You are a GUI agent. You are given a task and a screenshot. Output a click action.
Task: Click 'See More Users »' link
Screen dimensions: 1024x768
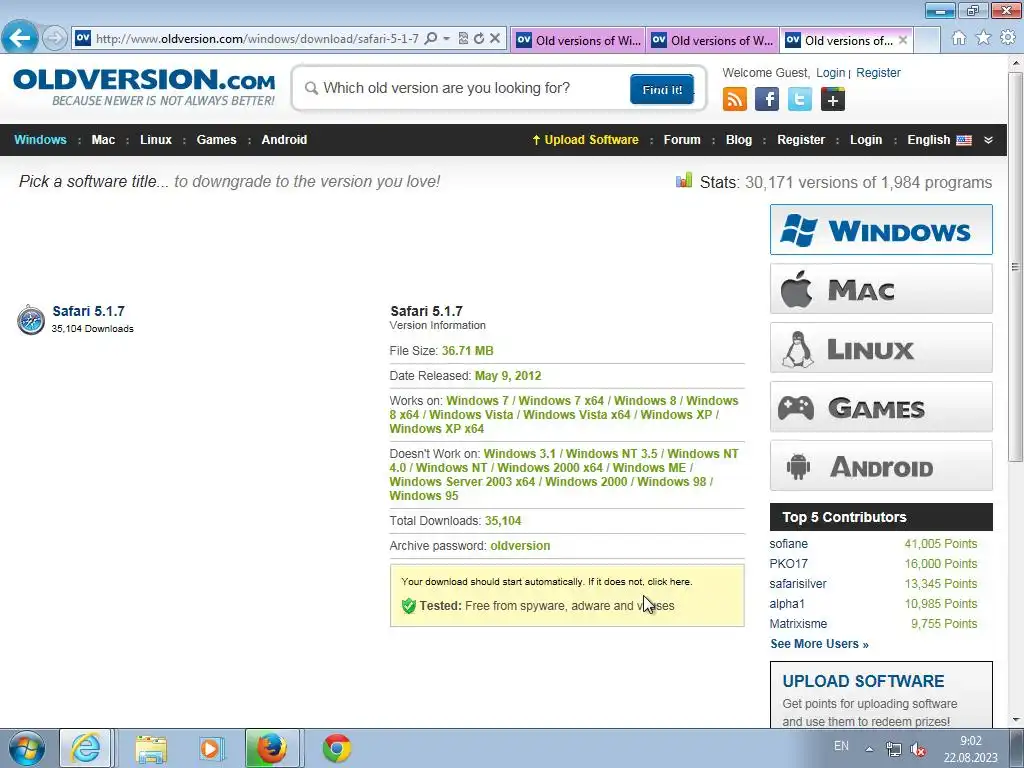tap(819, 644)
